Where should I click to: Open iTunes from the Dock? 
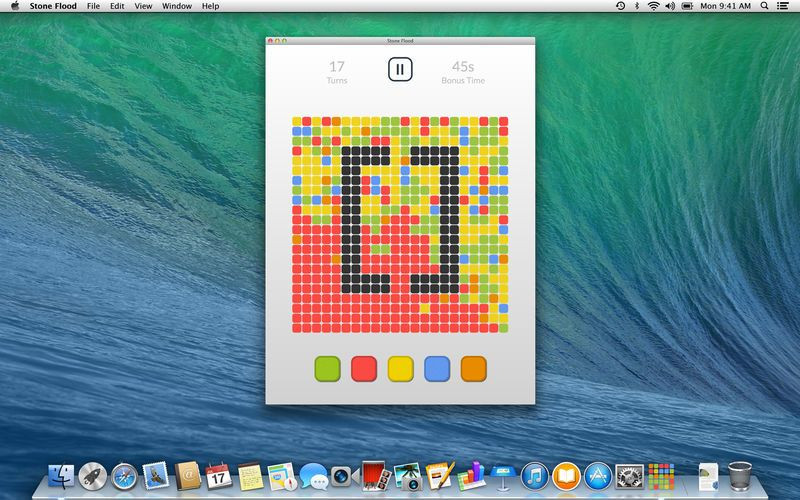(534, 477)
